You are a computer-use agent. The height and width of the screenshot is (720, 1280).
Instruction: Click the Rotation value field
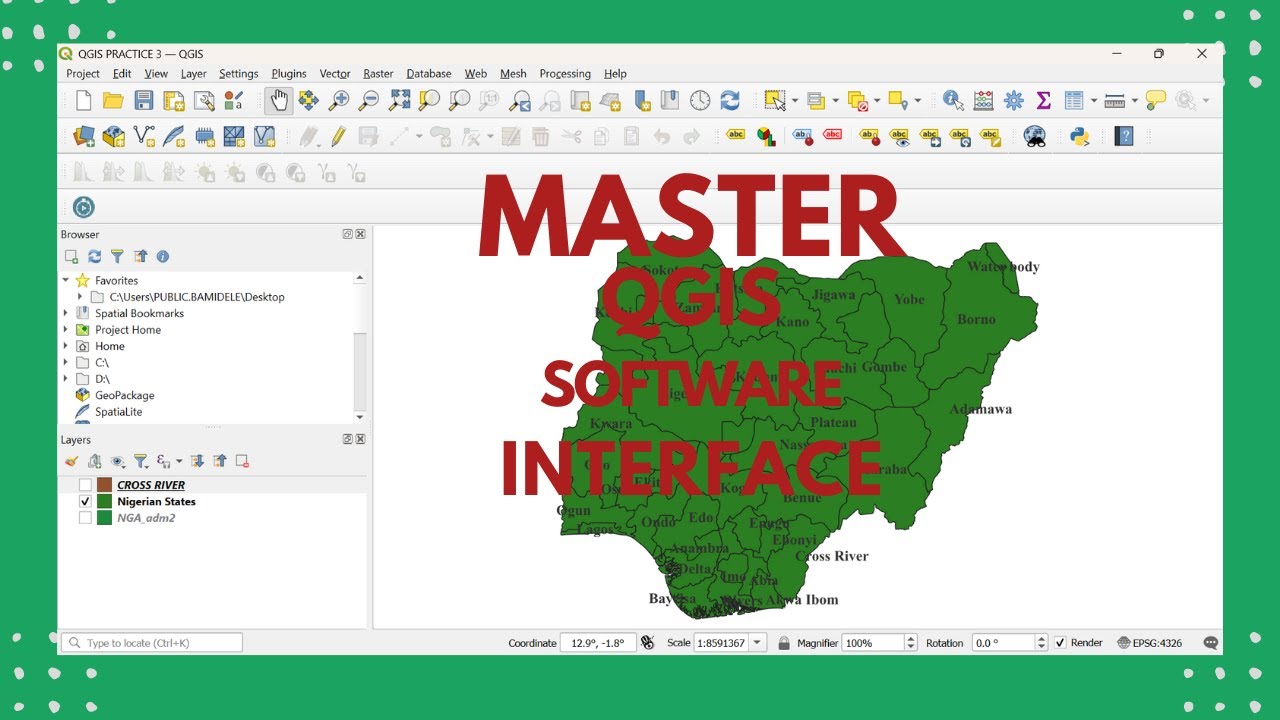pos(1004,643)
